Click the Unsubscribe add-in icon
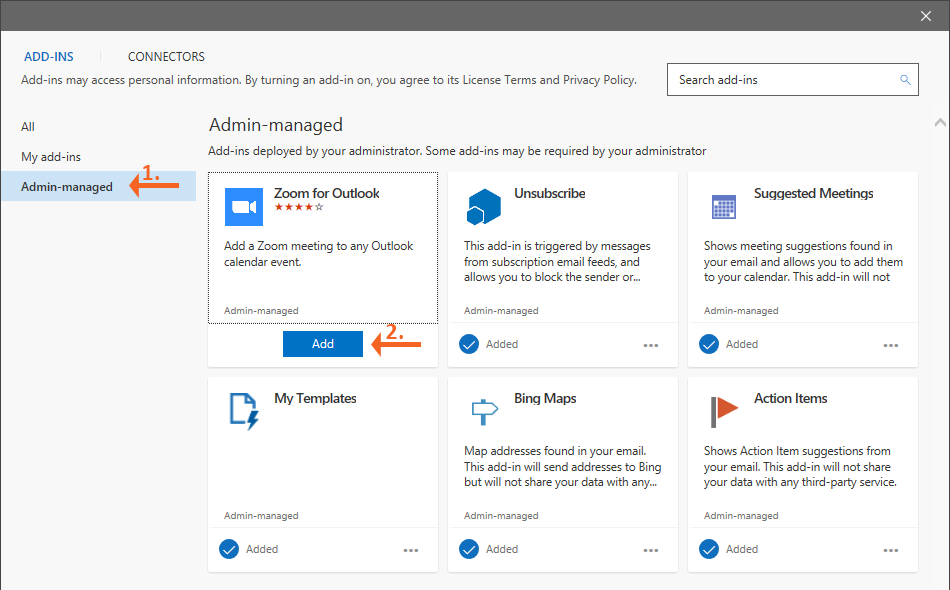The height and width of the screenshot is (590, 950). (483, 205)
